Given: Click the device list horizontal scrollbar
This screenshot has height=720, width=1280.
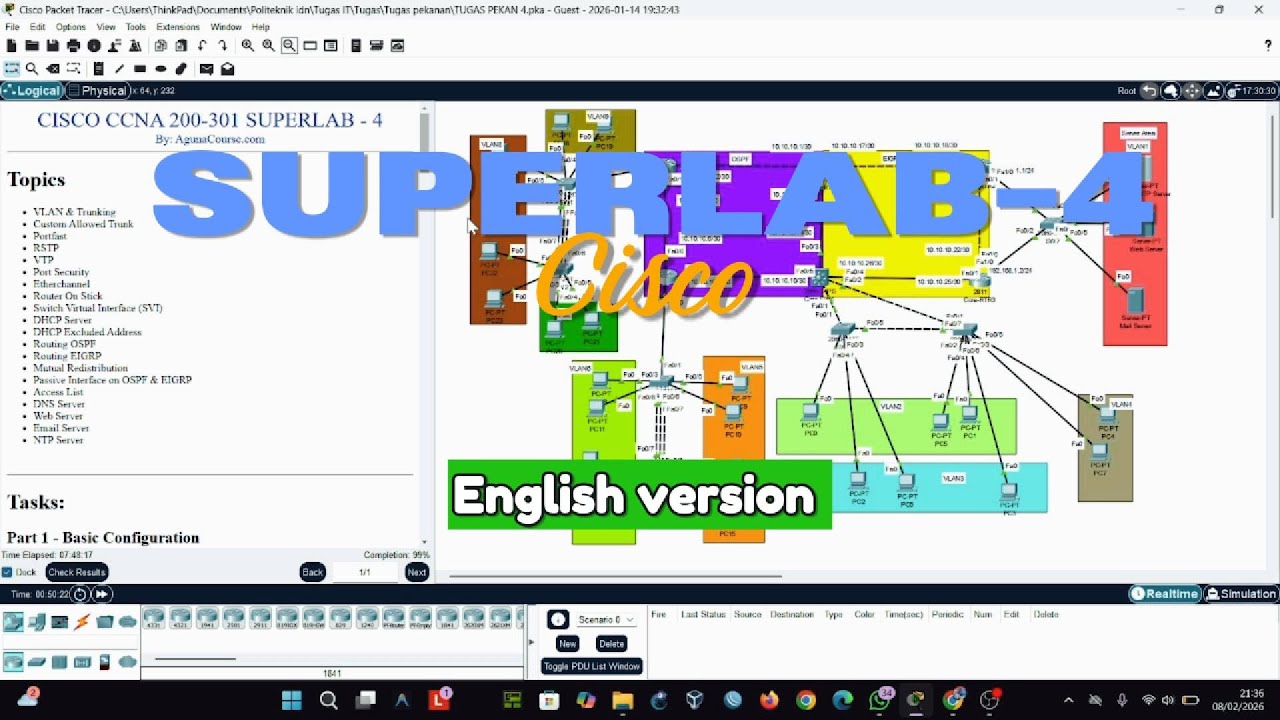Looking at the screenshot, I should (195, 659).
